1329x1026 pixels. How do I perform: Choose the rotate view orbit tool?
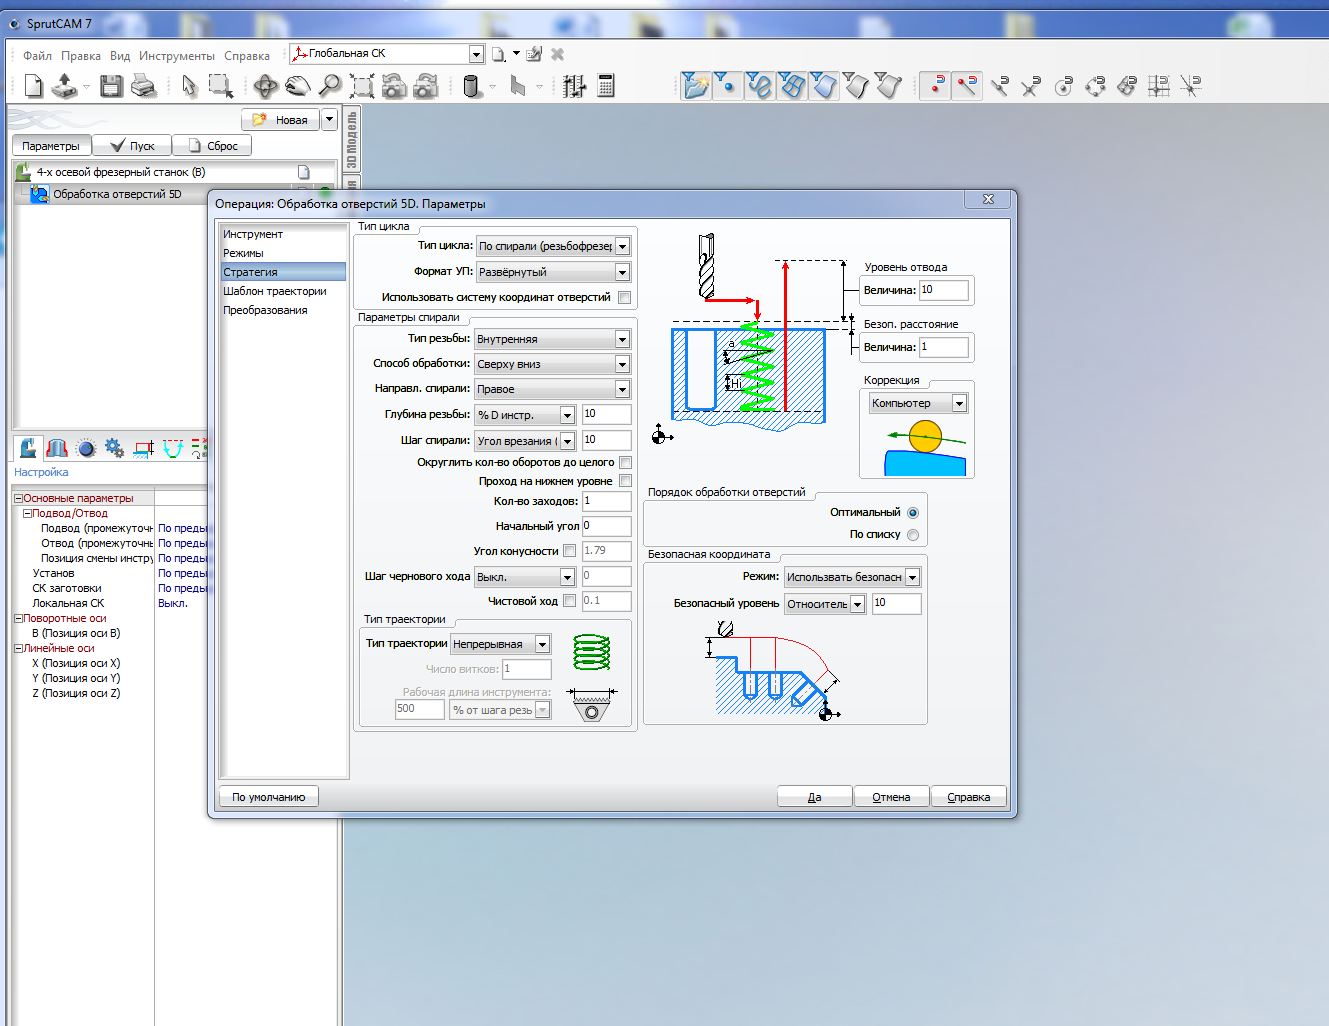[x=265, y=87]
